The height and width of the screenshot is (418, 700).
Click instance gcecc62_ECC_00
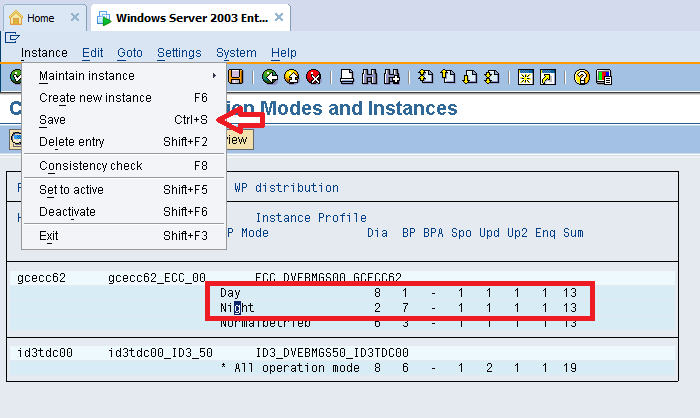point(157,278)
